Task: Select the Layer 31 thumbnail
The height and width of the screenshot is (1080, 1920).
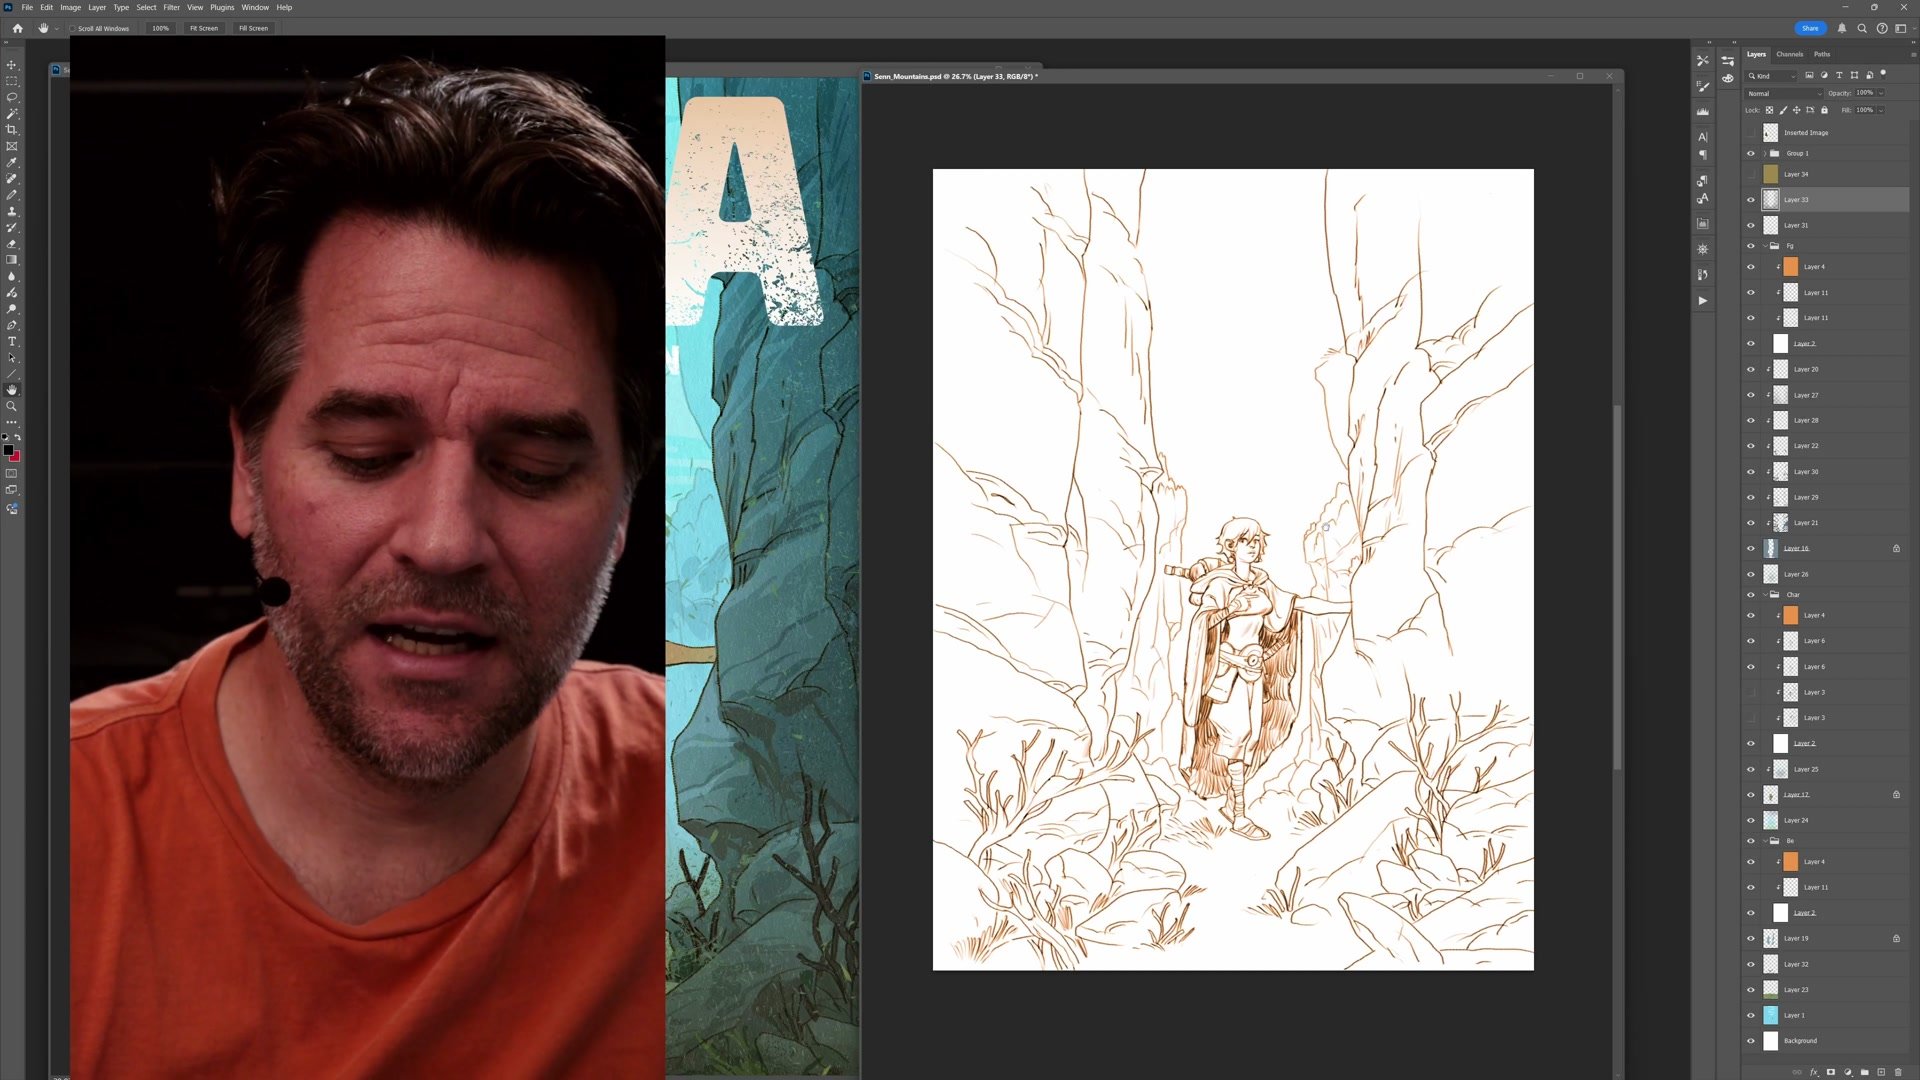Action: [1771, 225]
